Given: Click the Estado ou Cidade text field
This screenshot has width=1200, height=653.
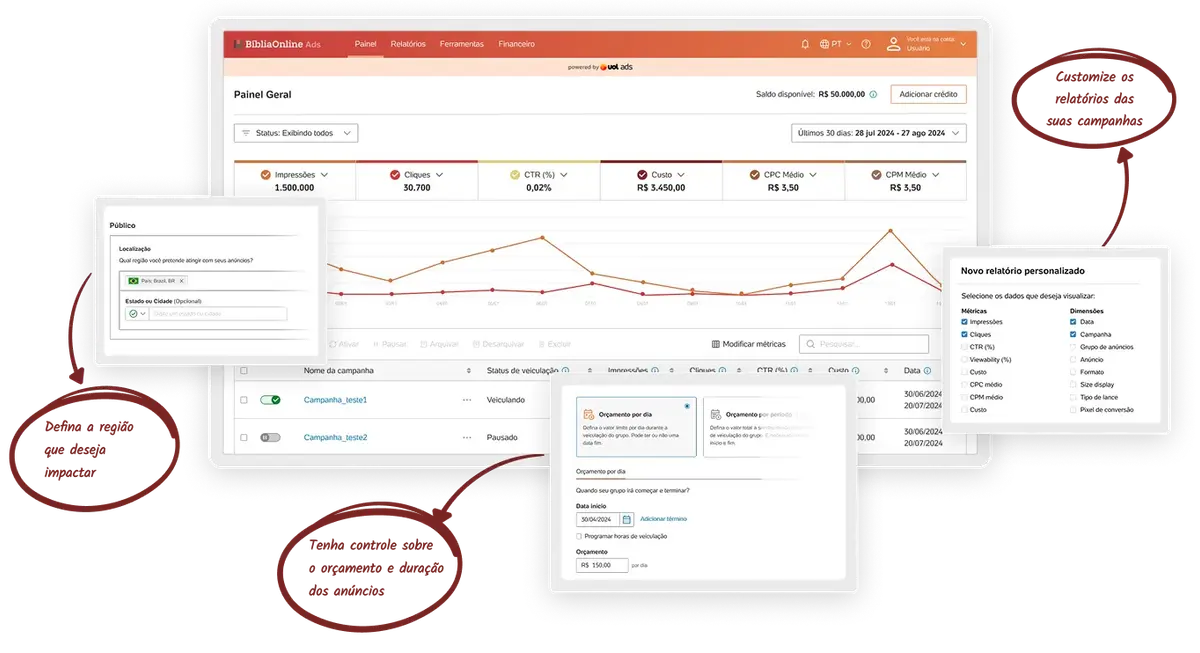Looking at the screenshot, I should coord(218,313).
